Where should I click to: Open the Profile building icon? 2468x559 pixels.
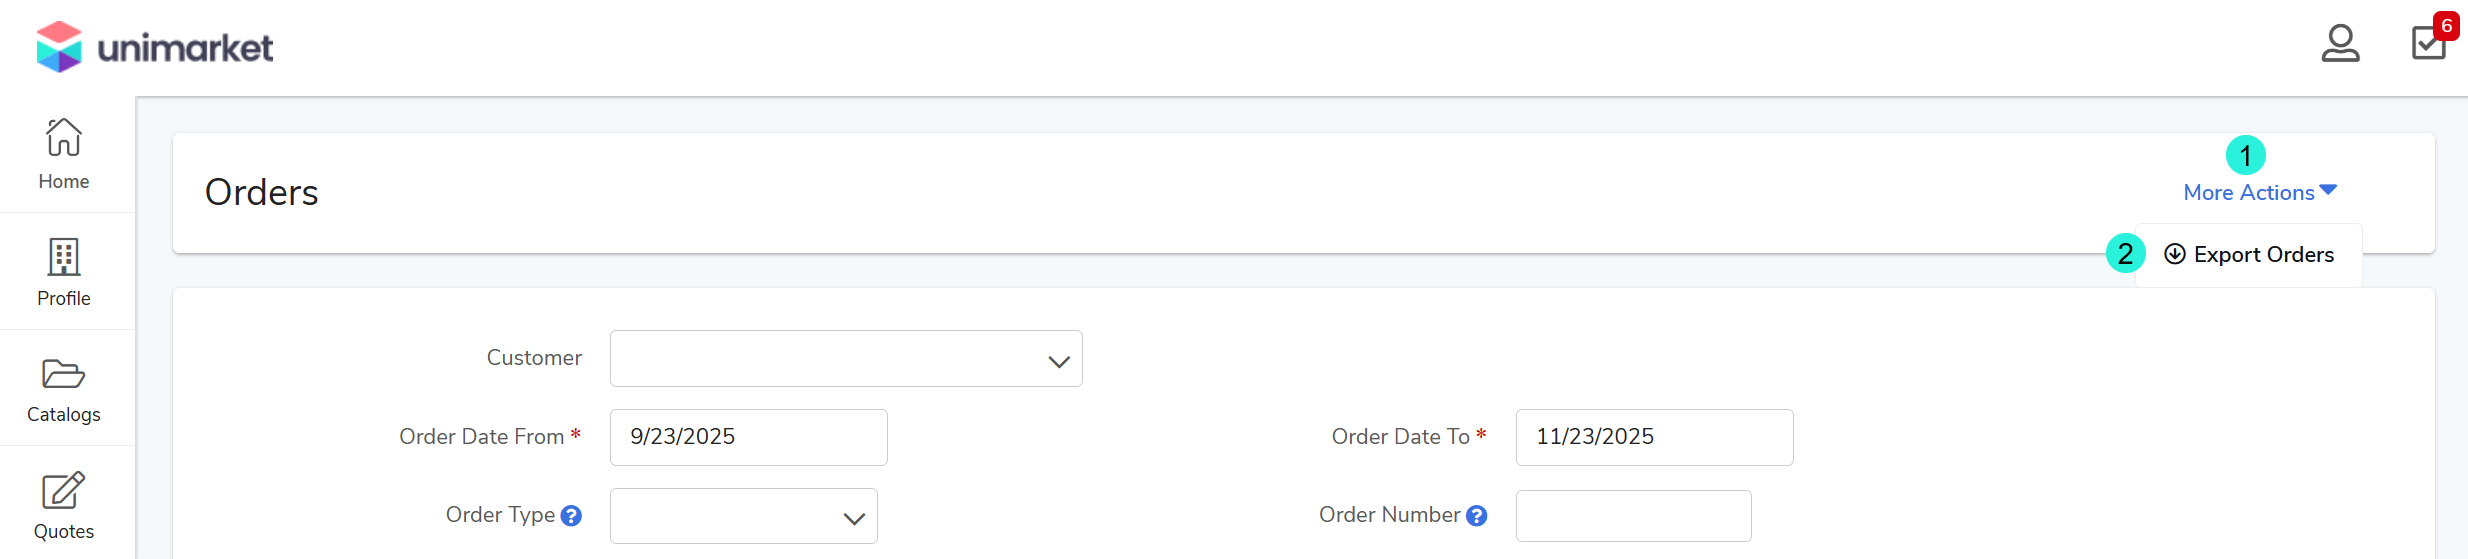(64, 257)
